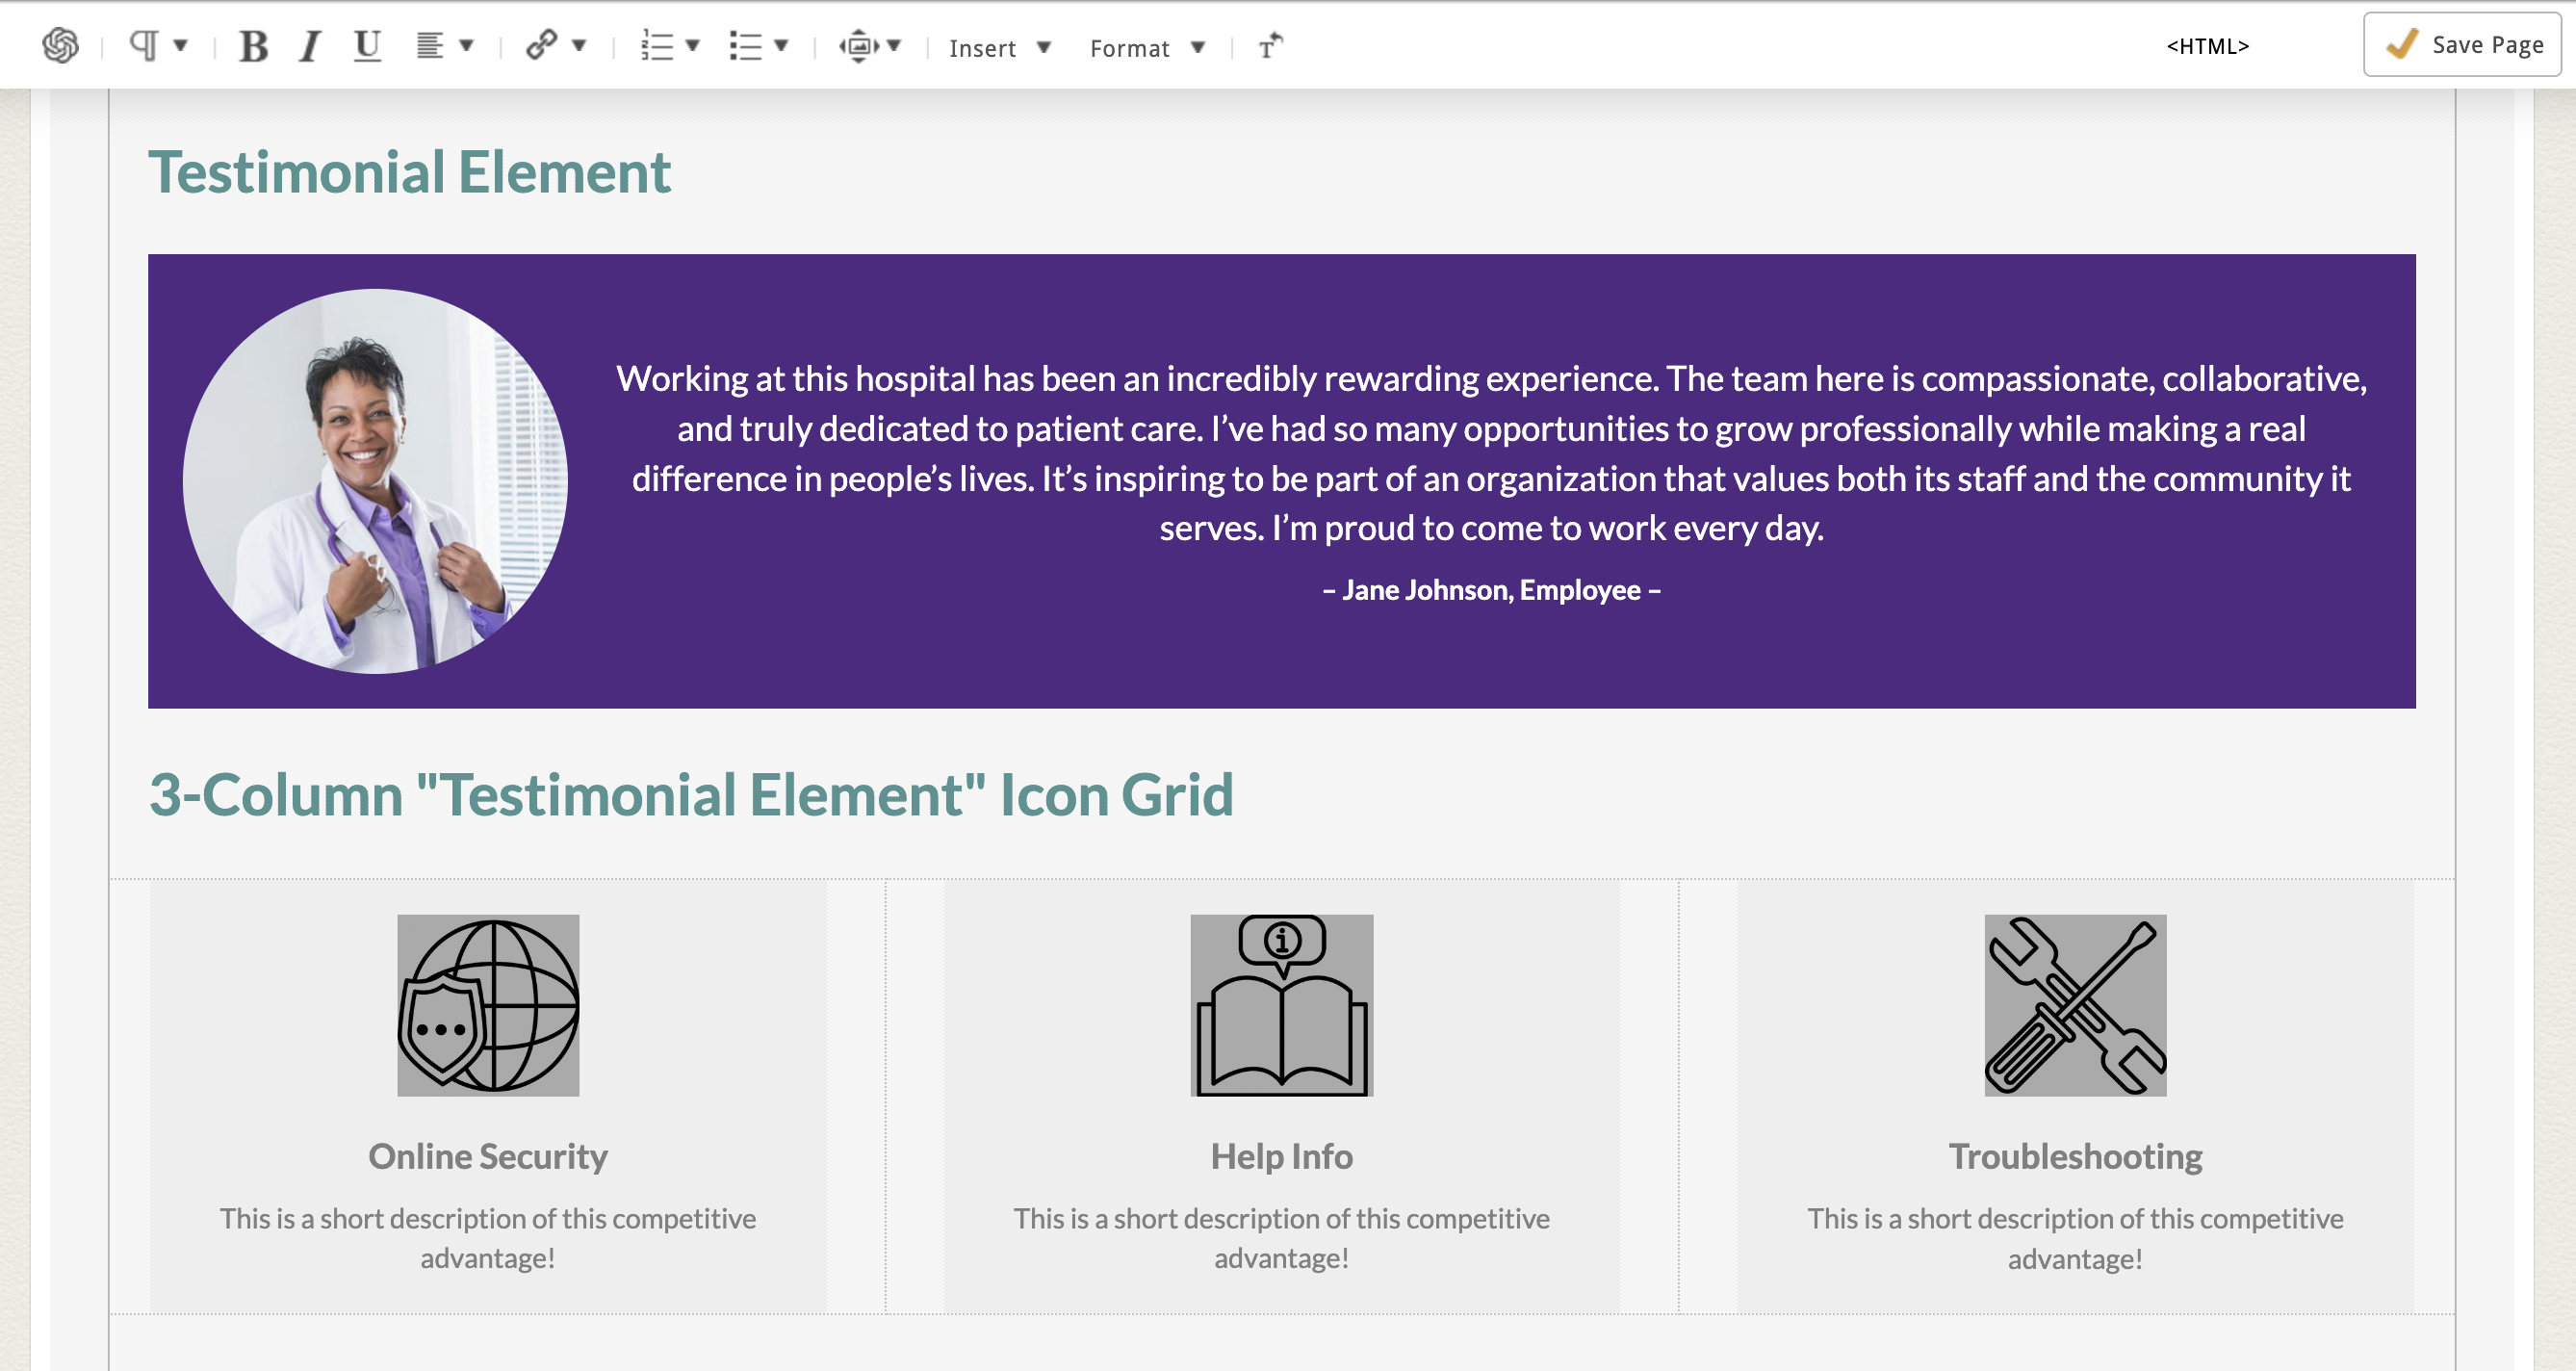Toggle italic formatting
2576x1371 pixels.
pyautogui.click(x=310, y=46)
